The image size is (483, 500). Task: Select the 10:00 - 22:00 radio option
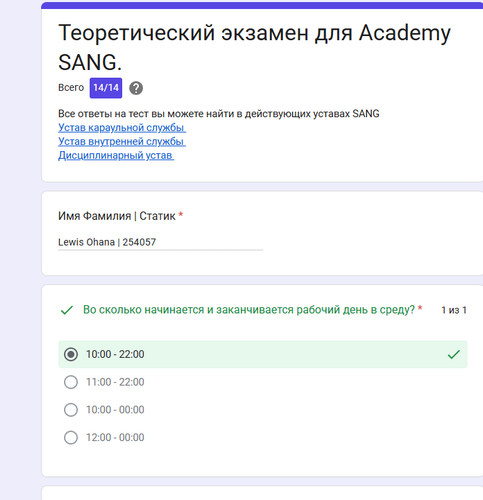tap(71, 354)
